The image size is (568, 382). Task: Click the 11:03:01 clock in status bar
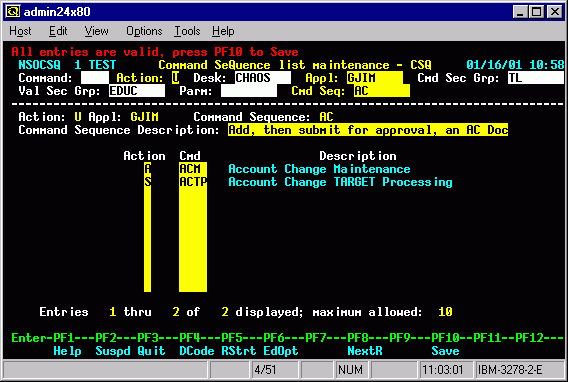click(443, 370)
